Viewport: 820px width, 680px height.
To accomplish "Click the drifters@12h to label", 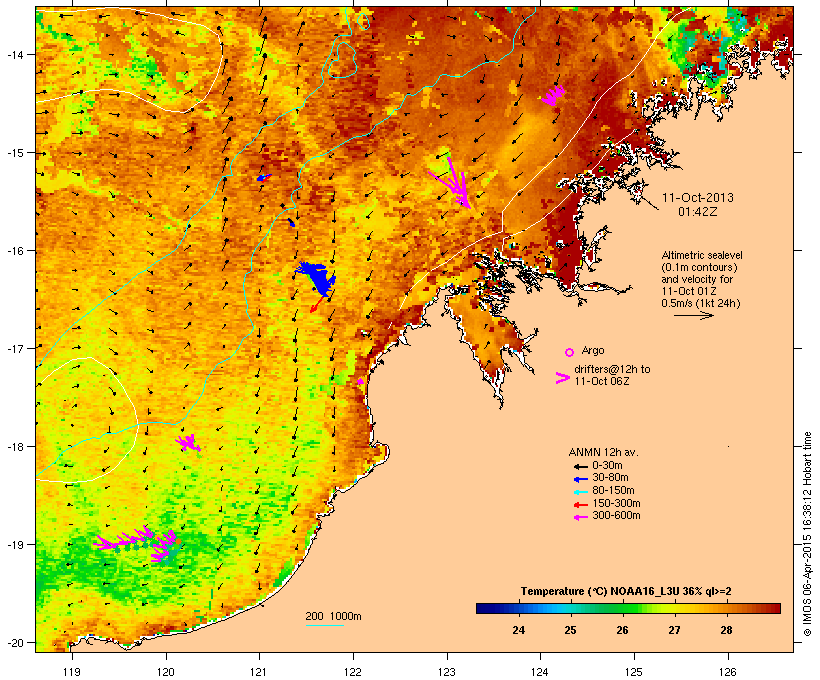I will pyautogui.click(x=612, y=369).
